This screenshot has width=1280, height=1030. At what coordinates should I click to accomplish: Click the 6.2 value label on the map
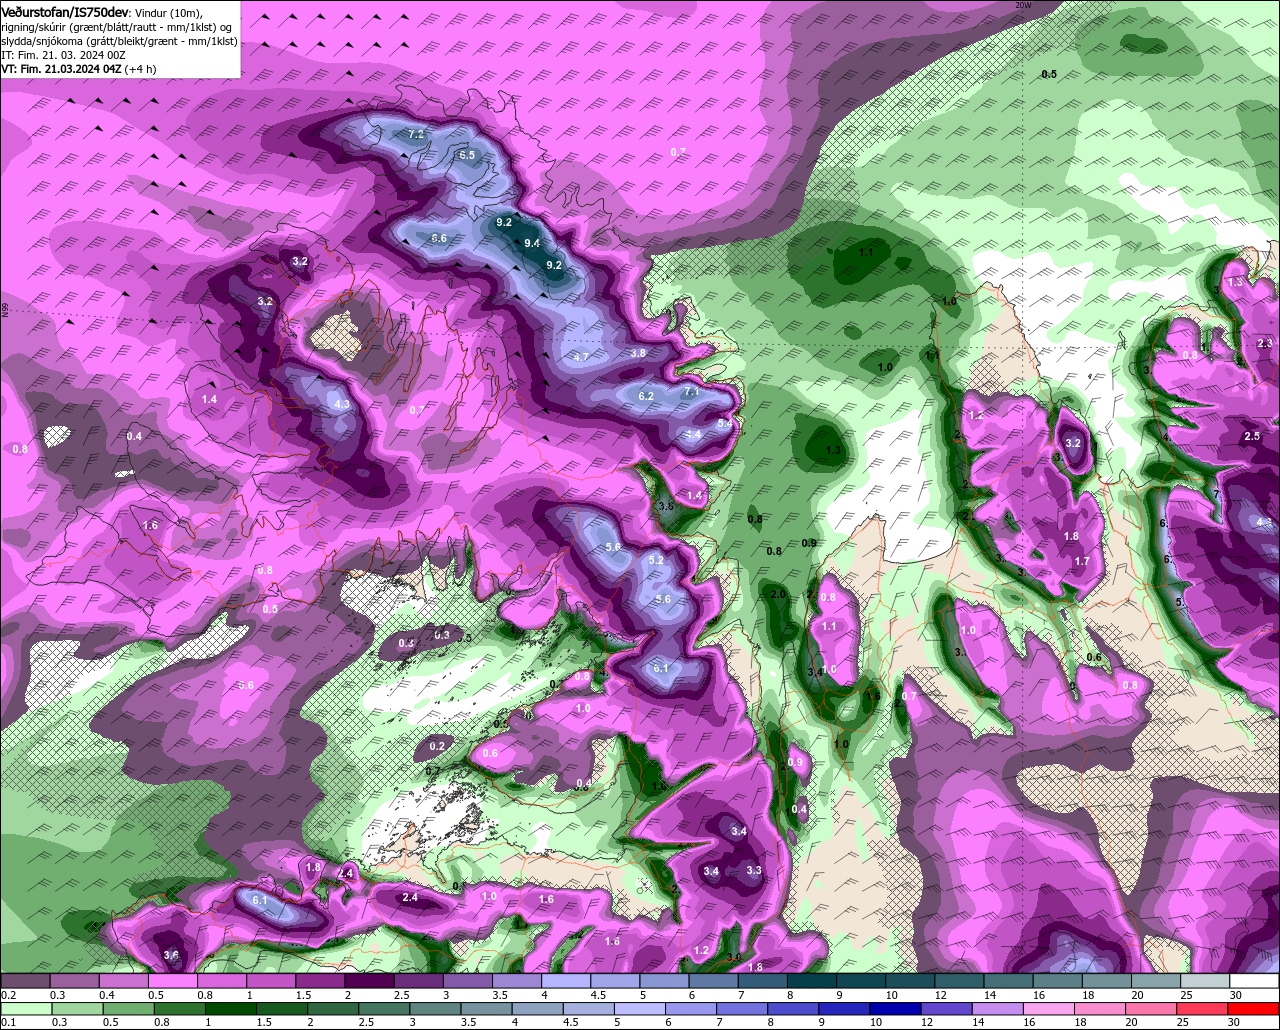645,397
